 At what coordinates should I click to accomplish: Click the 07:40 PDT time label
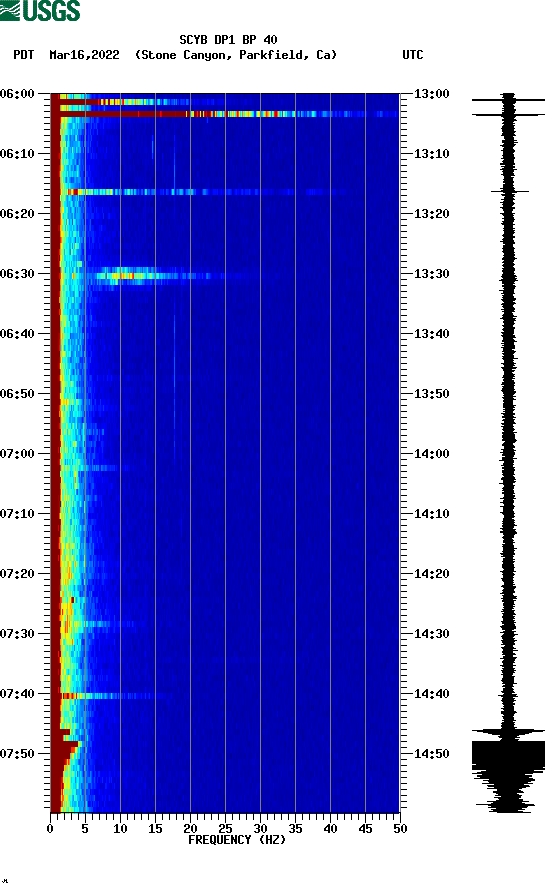click(x=17, y=694)
